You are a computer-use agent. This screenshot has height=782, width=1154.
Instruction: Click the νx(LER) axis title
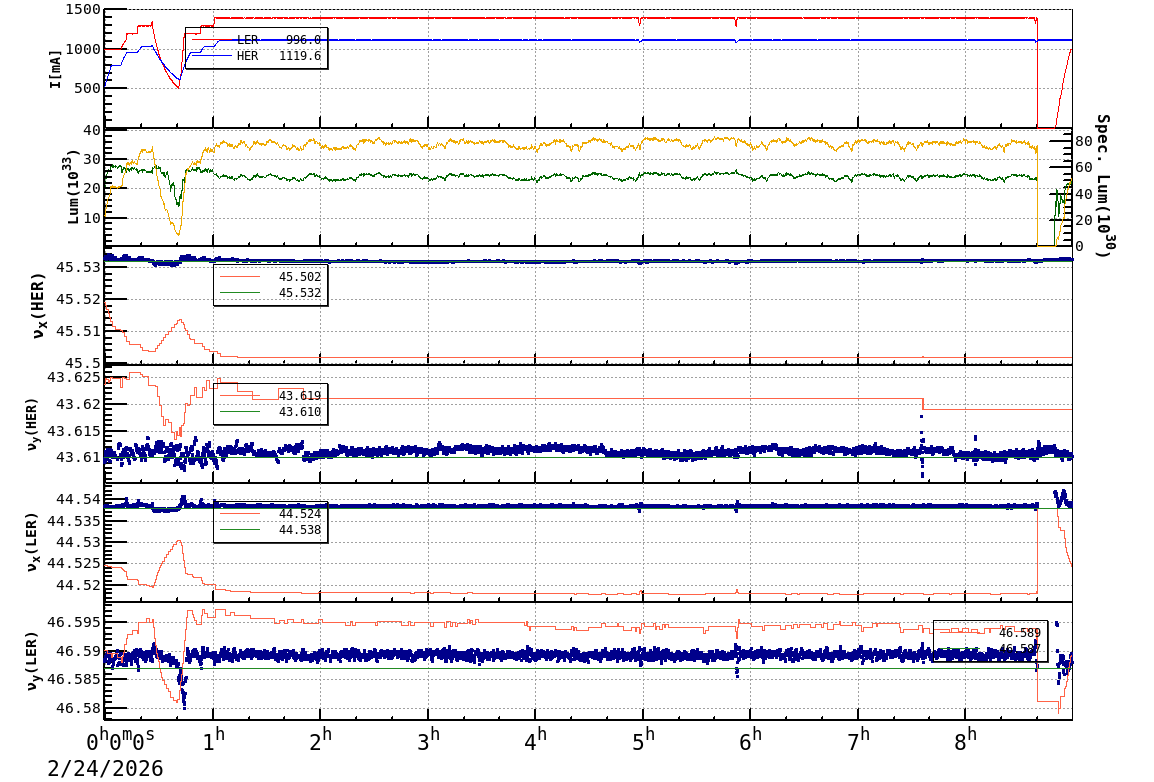(x=32, y=544)
